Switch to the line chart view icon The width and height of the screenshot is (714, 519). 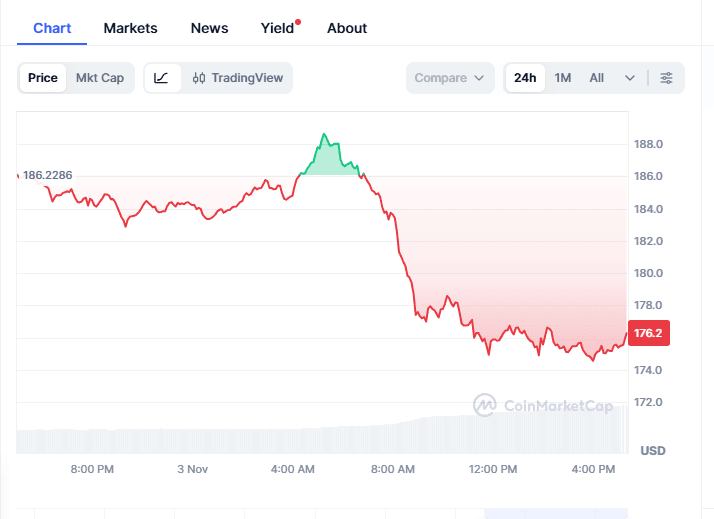click(x=162, y=78)
